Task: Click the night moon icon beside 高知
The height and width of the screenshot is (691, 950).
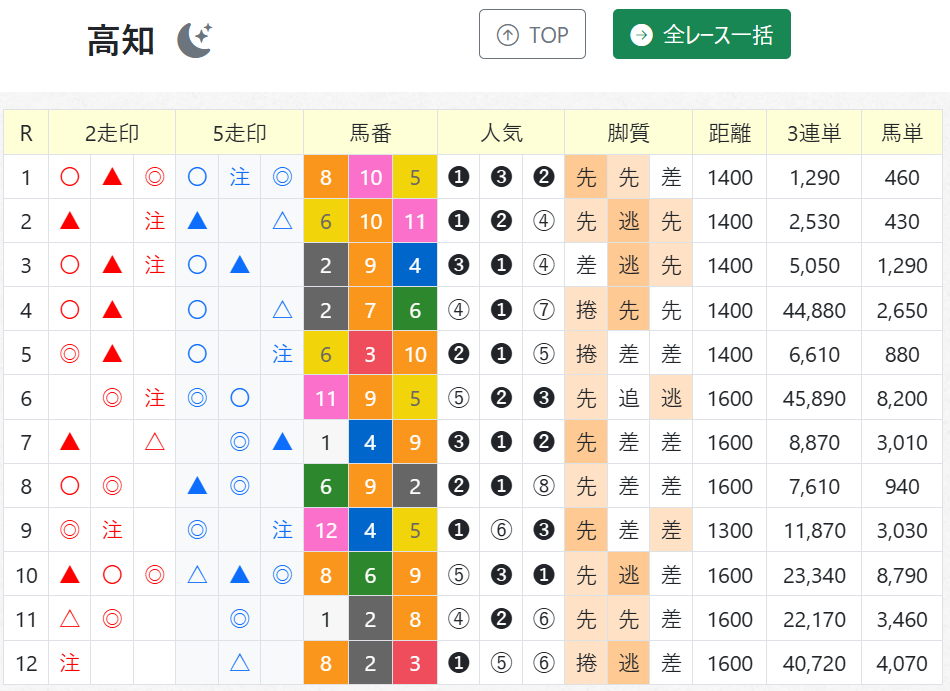Action: [x=195, y=41]
